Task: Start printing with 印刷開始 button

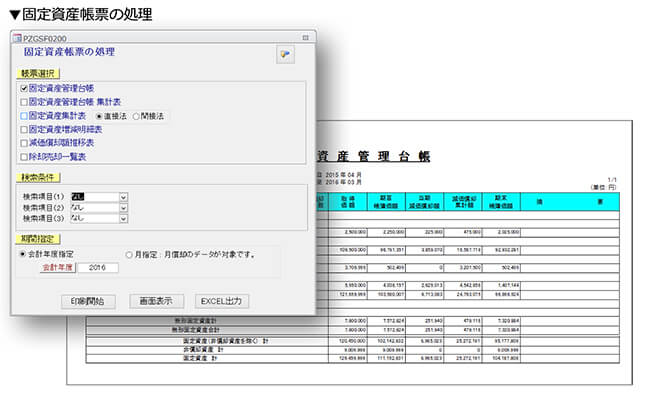Action: tap(88, 301)
